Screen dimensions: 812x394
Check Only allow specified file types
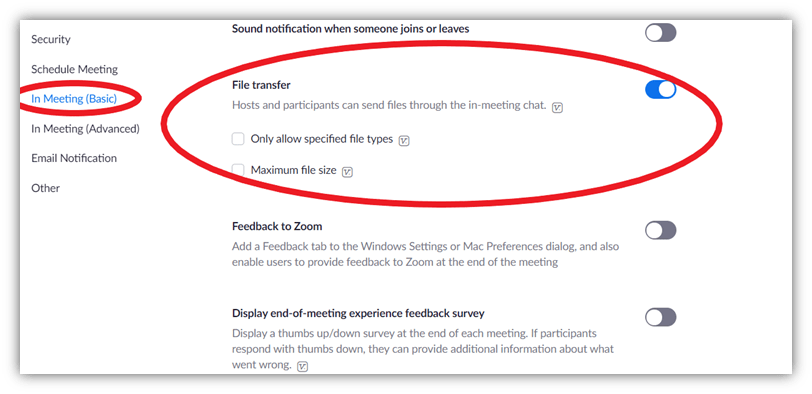[x=238, y=139]
